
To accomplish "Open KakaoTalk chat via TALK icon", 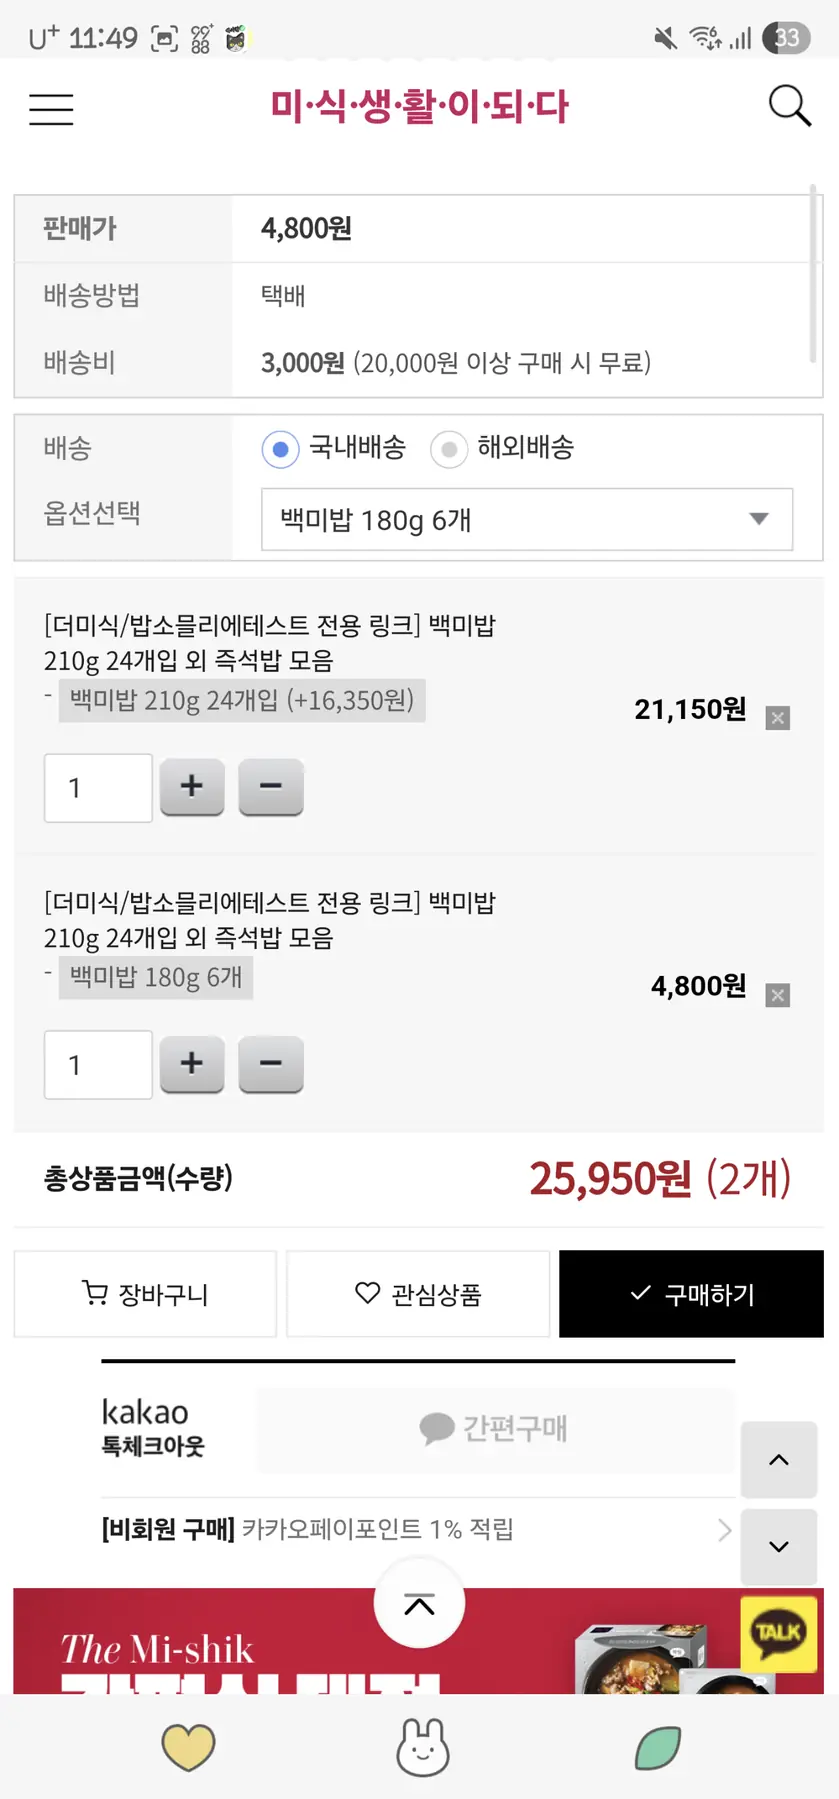I will 778,1634.
